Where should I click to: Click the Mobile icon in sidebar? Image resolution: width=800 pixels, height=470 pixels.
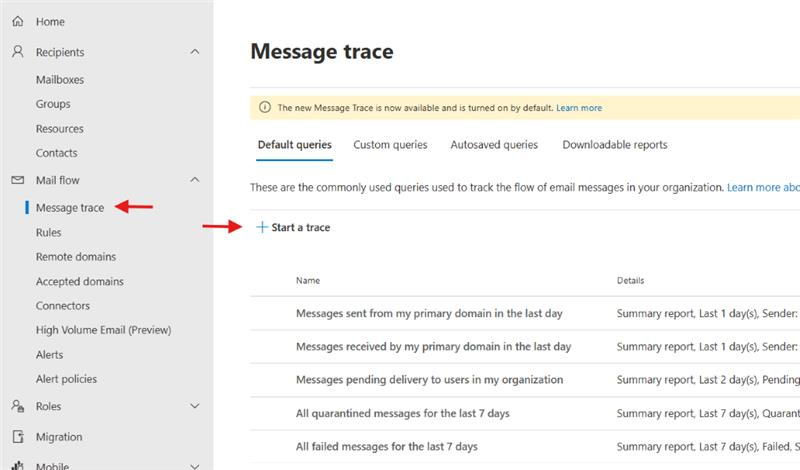tap(18, 465)
